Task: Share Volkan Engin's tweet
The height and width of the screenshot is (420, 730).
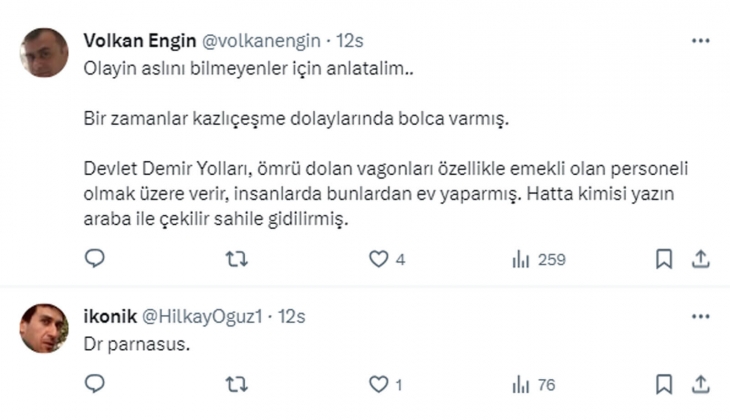Action: [x=701, y=260]
